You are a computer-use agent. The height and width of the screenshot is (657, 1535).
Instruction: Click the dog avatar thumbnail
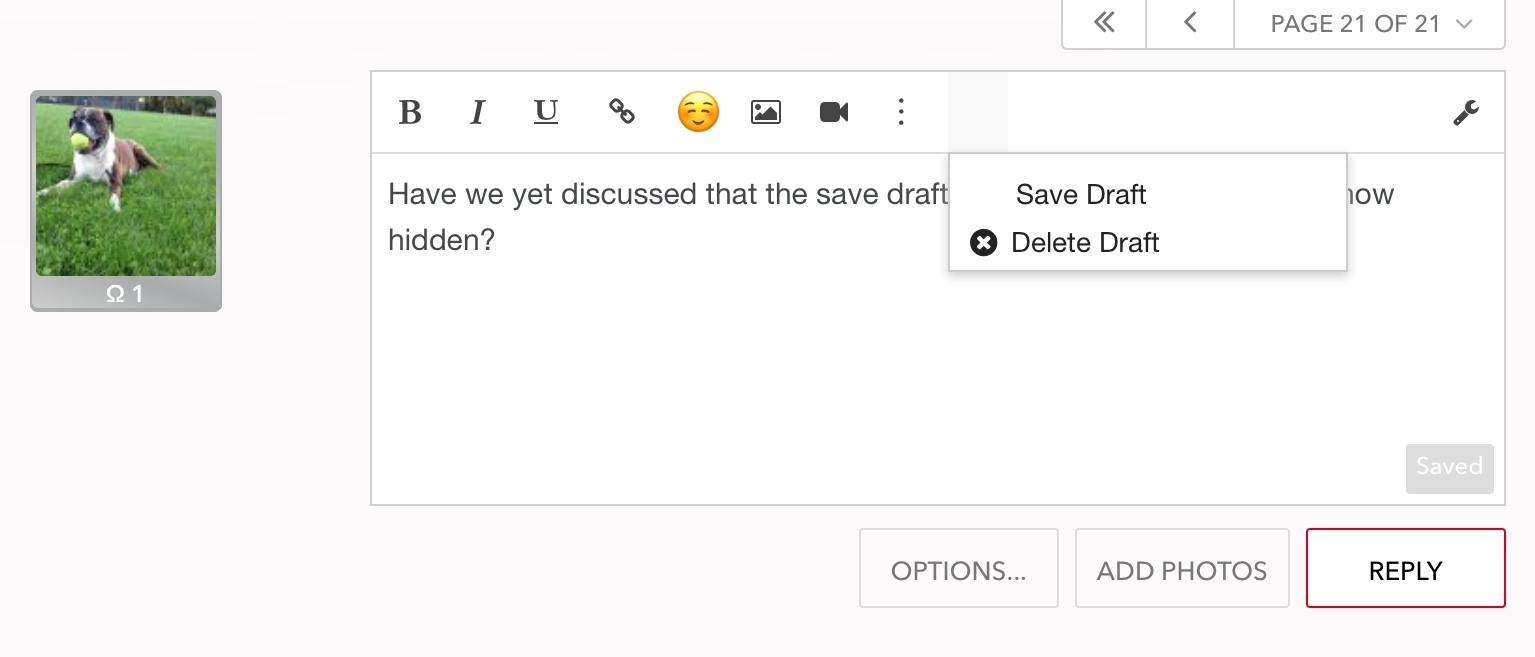126,186
